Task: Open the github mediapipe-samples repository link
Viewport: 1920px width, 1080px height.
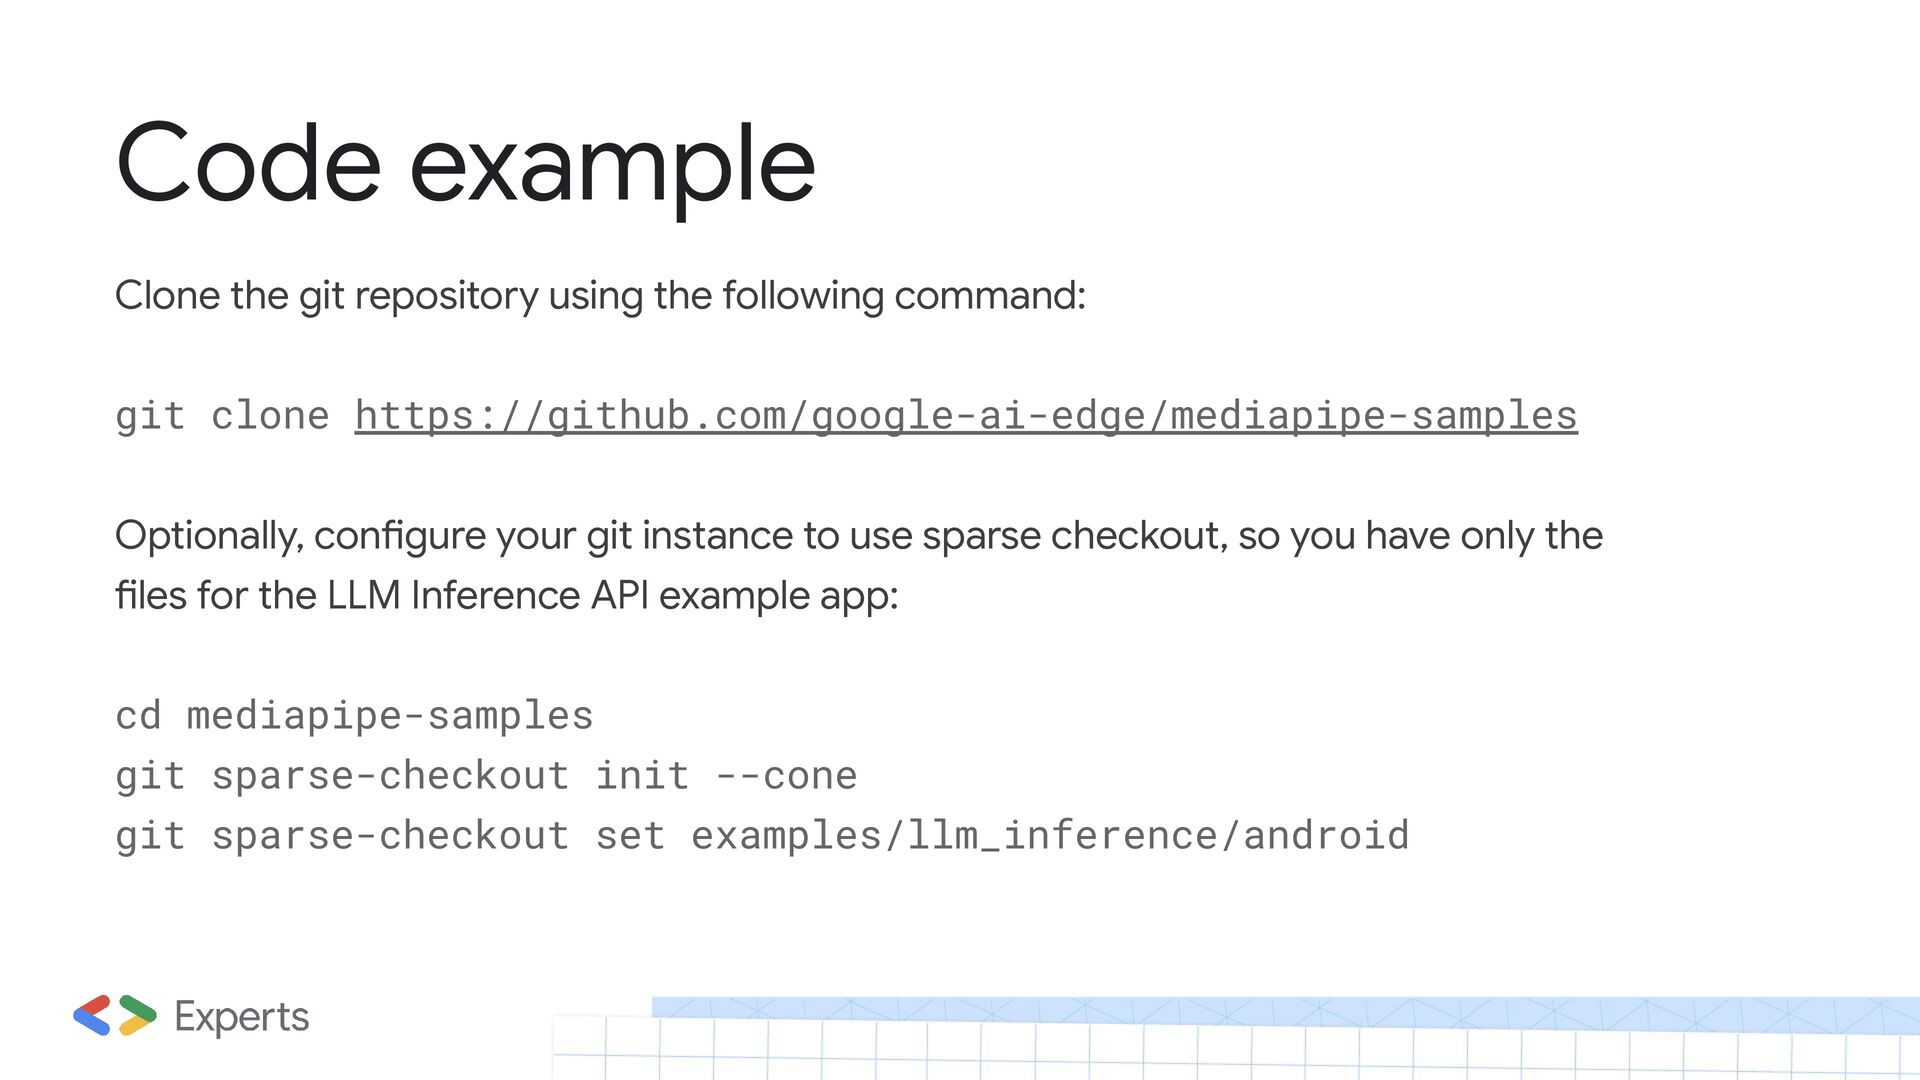Action: point(966,416)
